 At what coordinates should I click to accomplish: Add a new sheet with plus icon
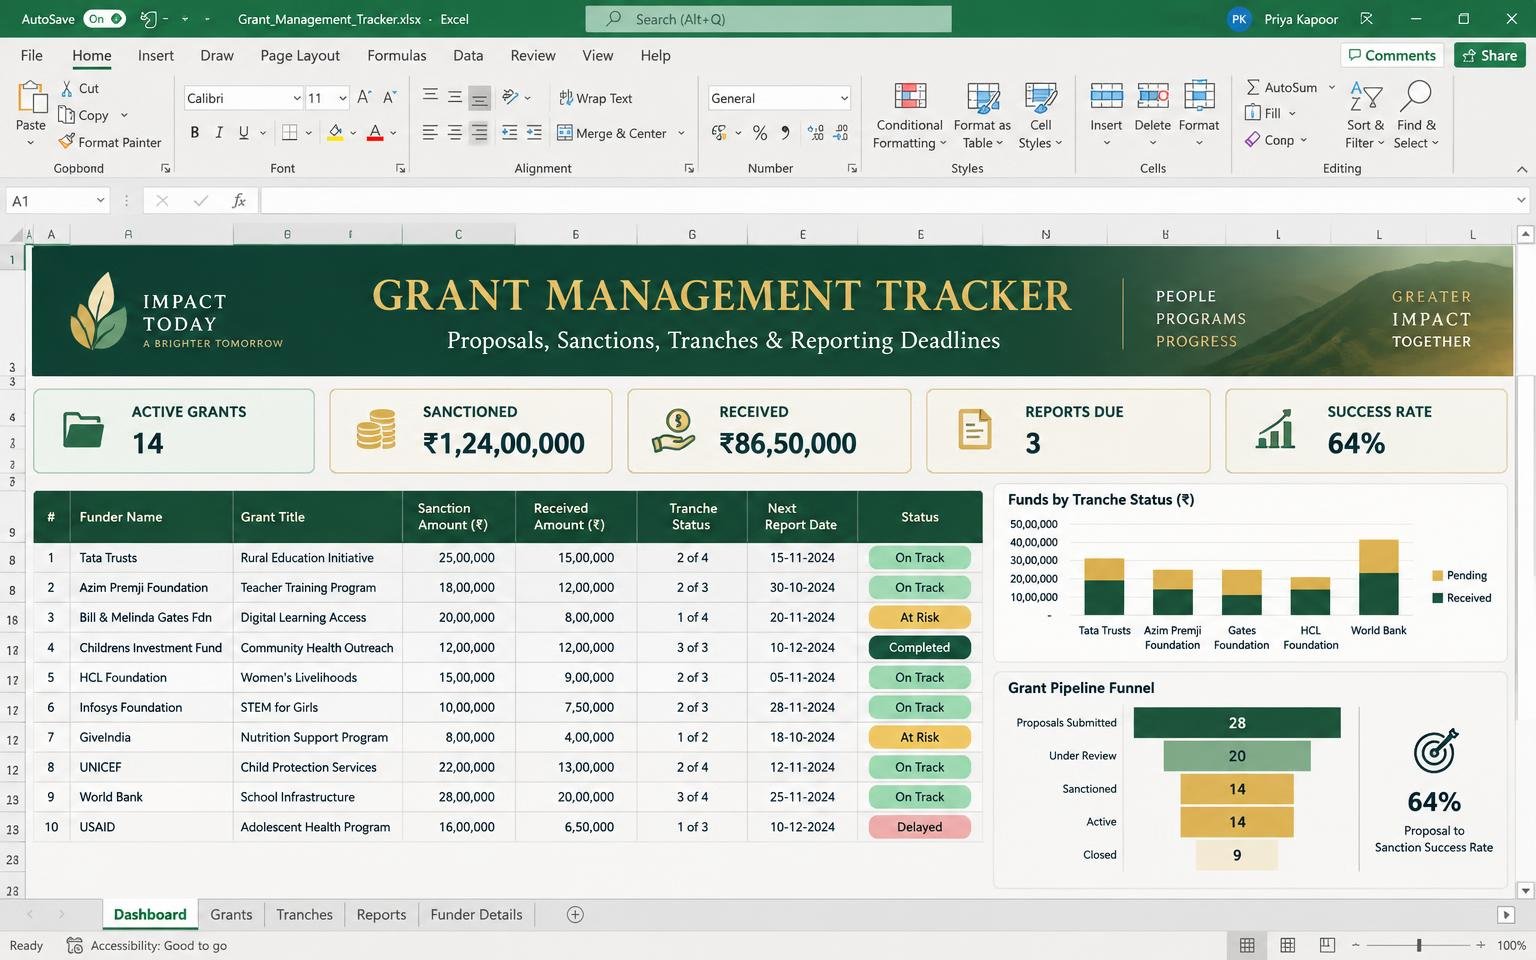coord(575,914)
